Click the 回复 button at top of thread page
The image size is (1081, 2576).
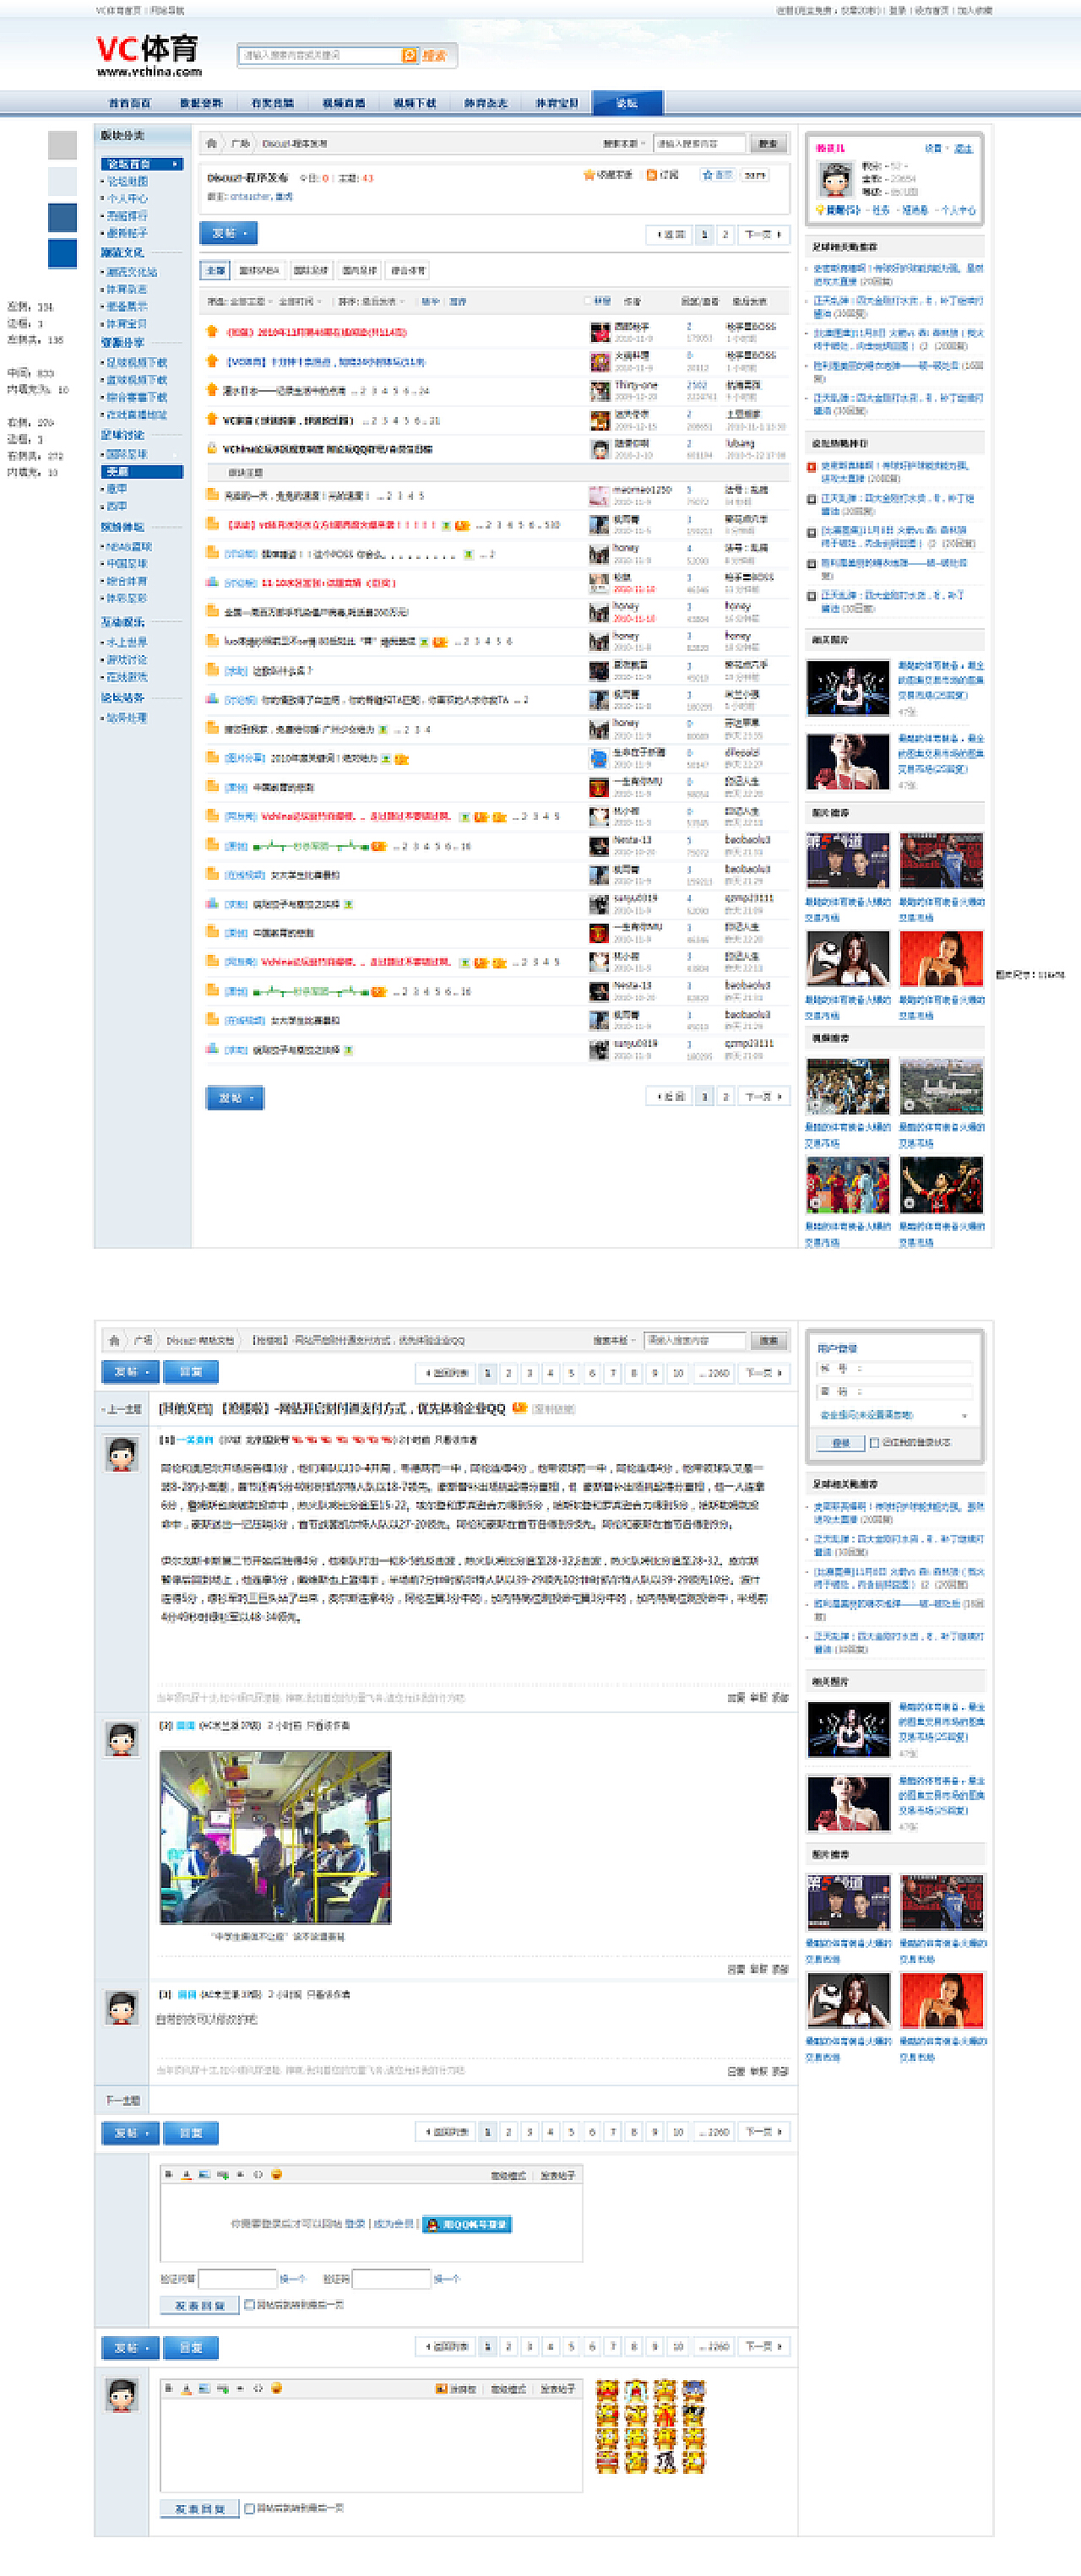(x=190, y=1372)
